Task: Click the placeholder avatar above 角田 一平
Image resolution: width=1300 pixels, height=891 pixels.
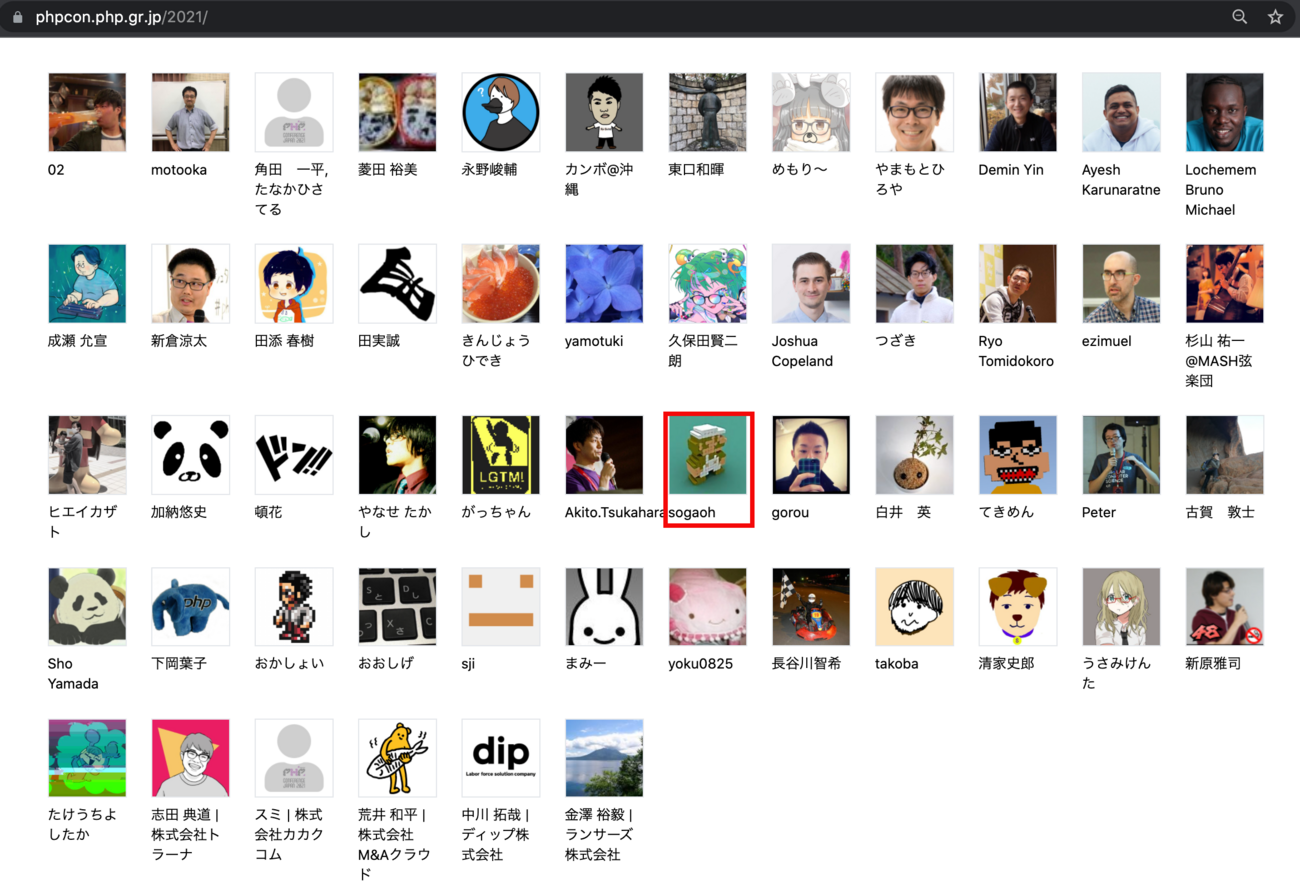Action: coord(294,112)
